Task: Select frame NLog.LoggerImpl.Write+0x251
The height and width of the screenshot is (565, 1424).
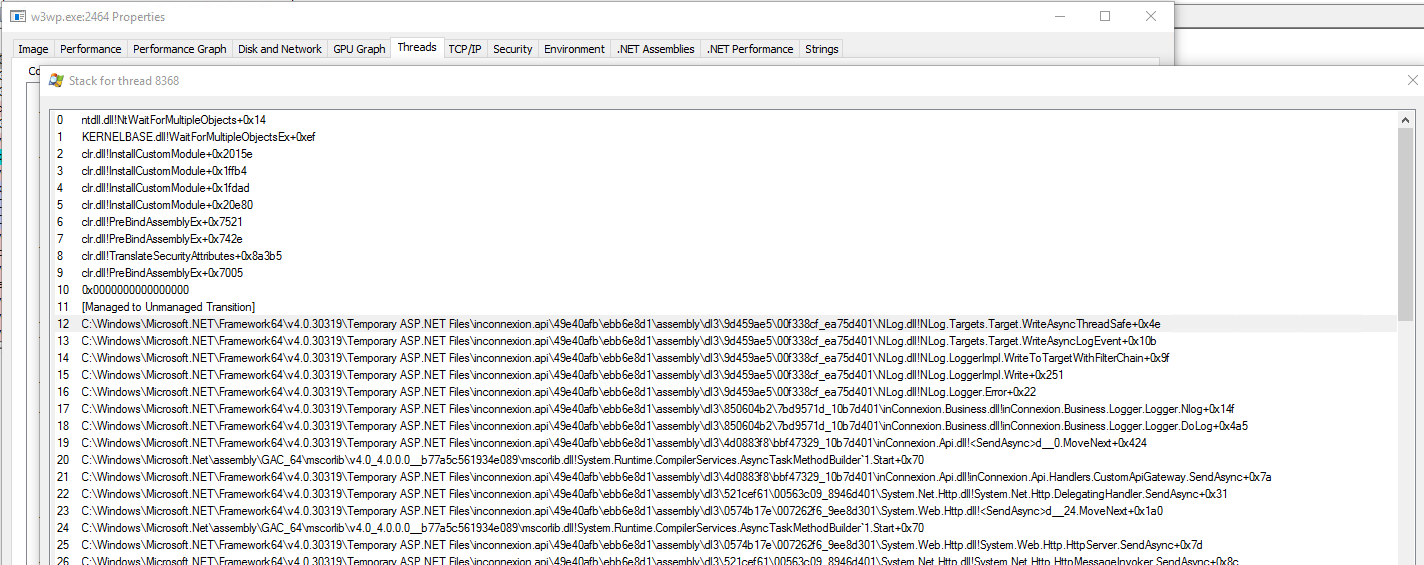Action: [724, 375]
